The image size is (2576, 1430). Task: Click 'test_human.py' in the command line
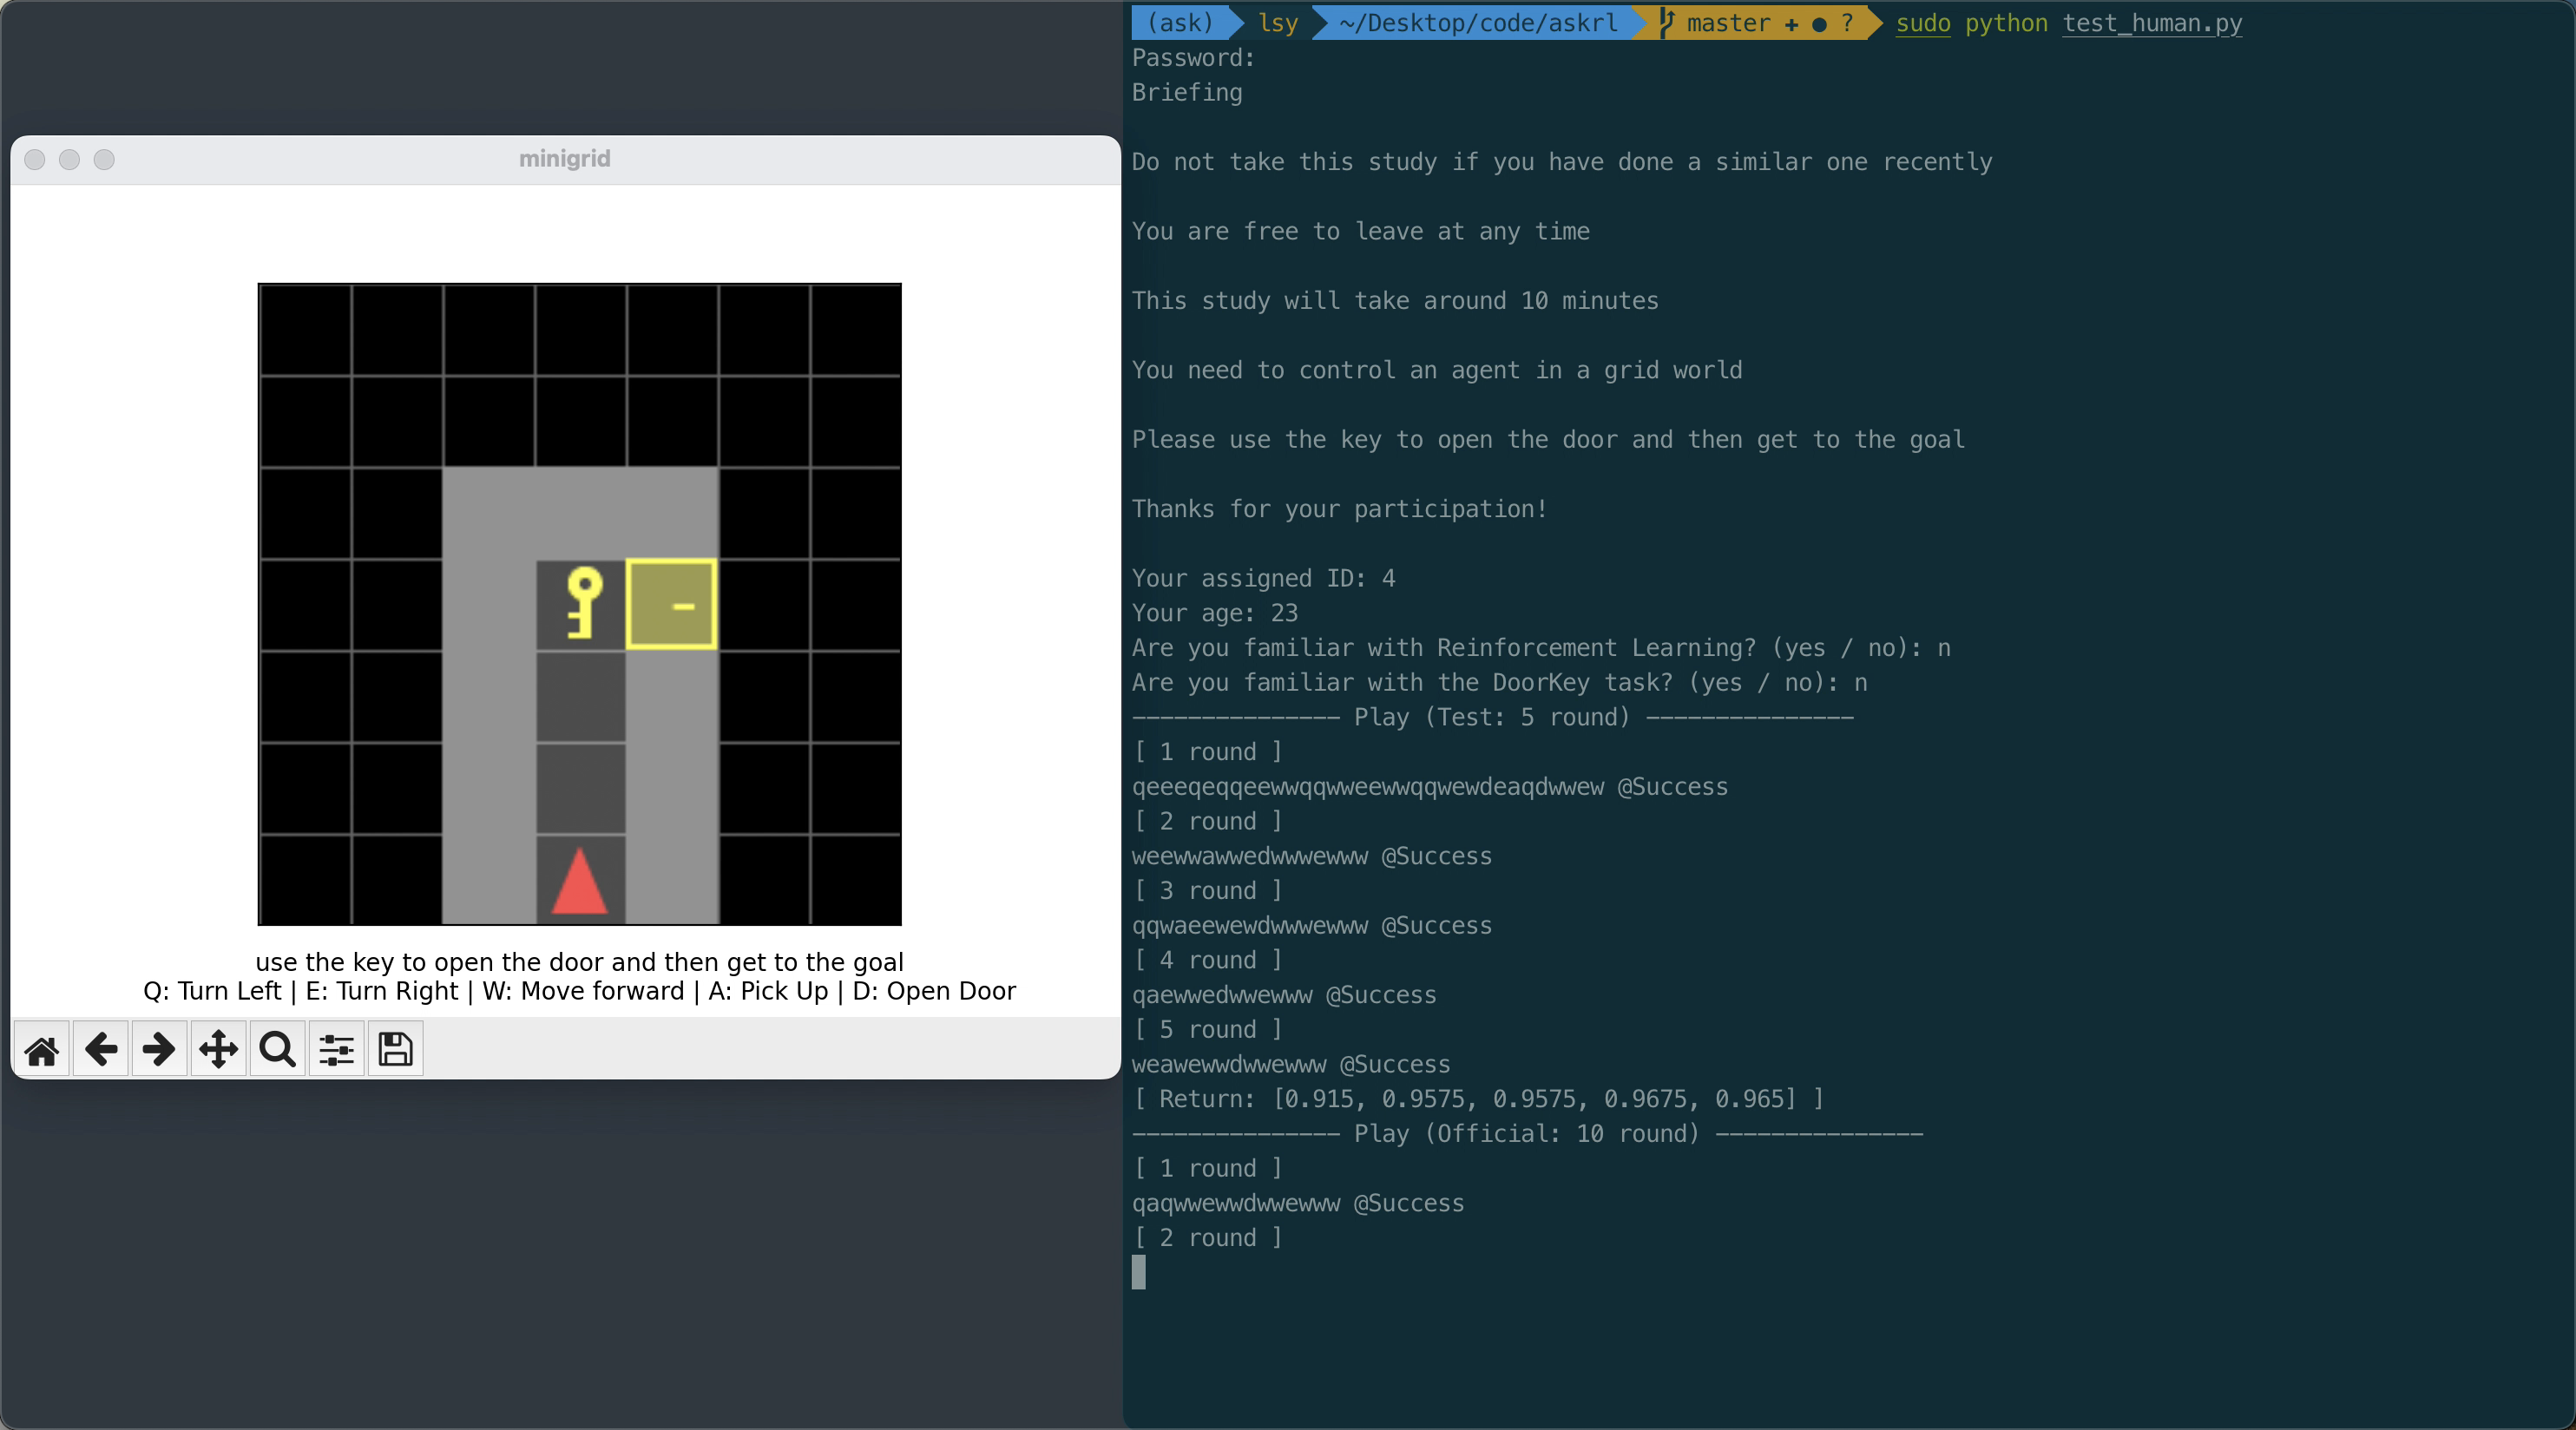tap(2152, 23)
